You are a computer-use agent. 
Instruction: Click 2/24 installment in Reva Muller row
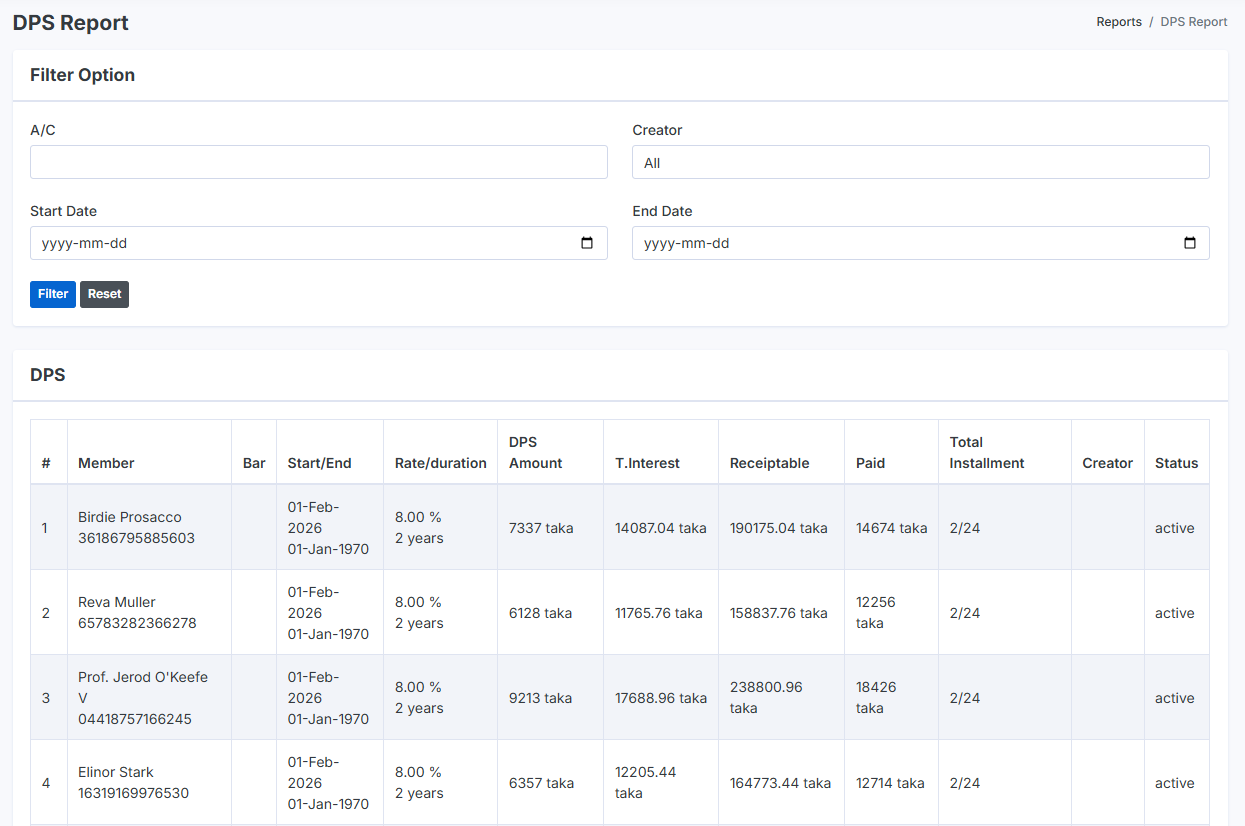tap(964, 613)
